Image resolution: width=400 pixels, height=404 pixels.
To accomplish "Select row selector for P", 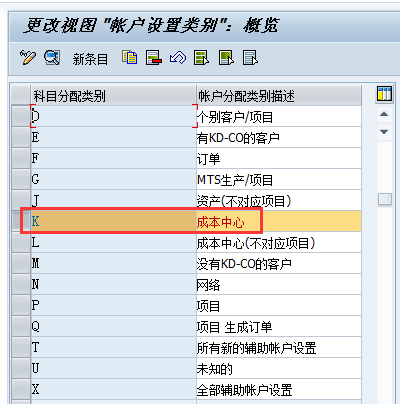I will point(21,305).
